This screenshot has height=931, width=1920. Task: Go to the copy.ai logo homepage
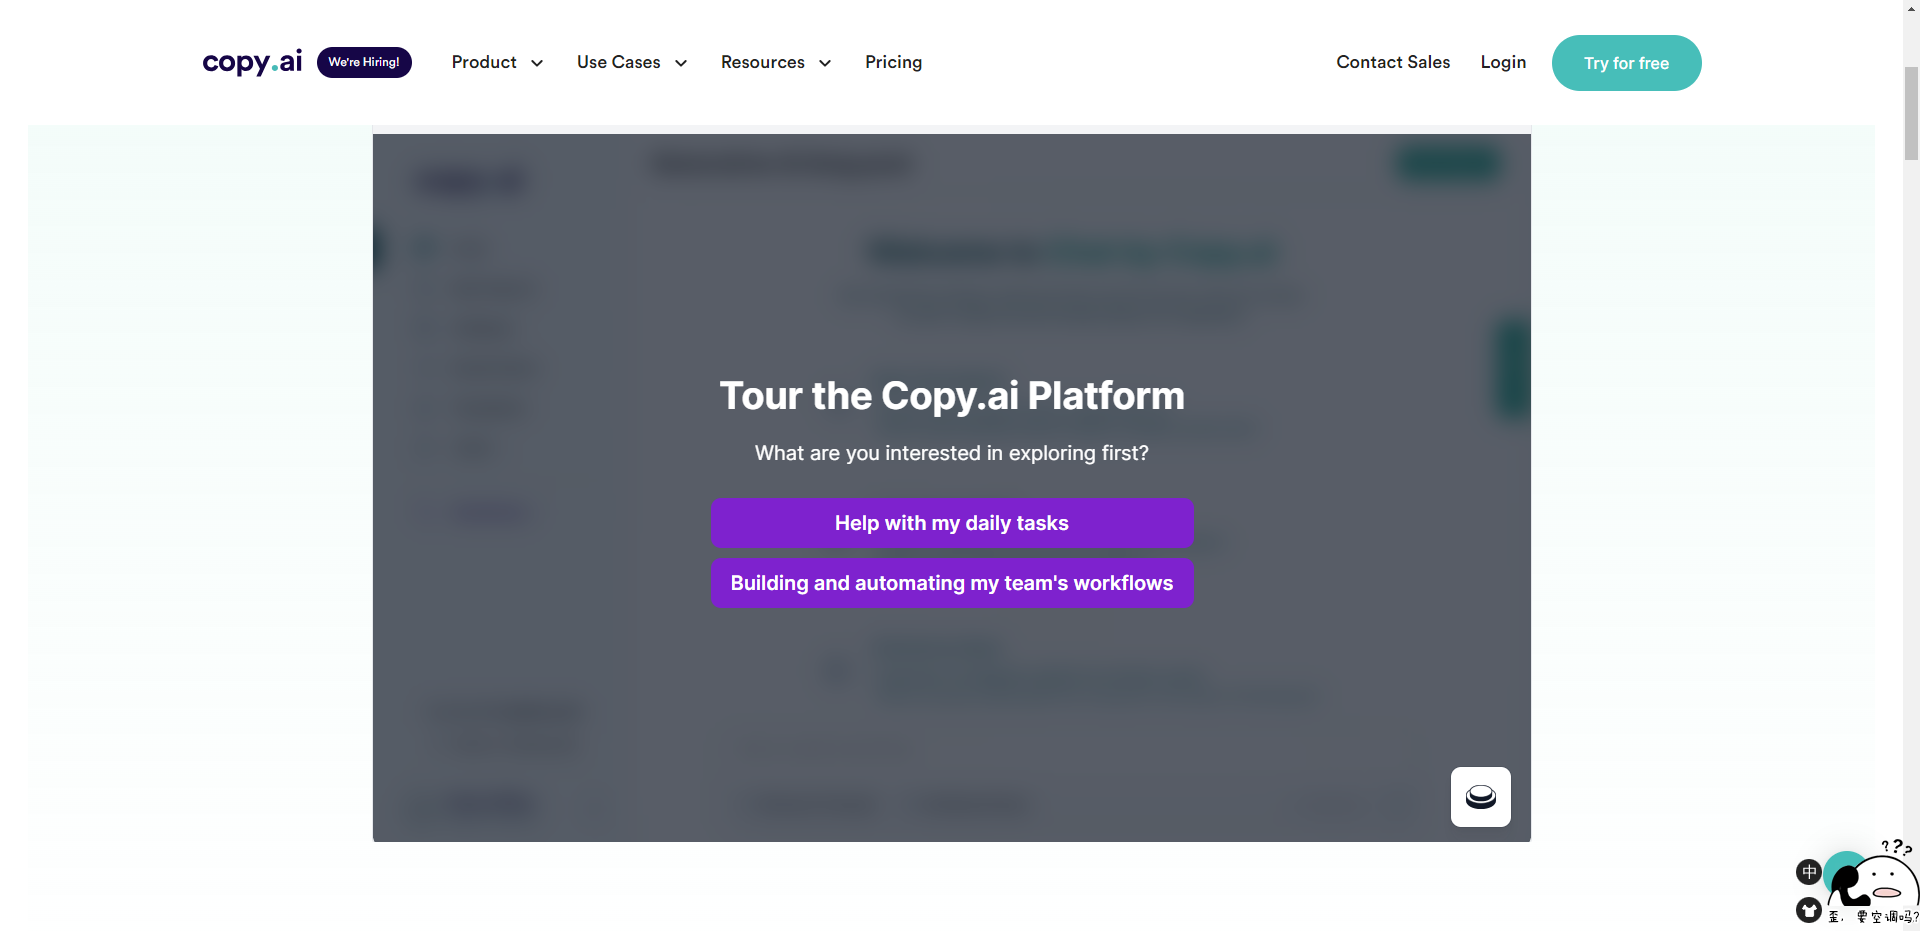click(x=252, y=62)
